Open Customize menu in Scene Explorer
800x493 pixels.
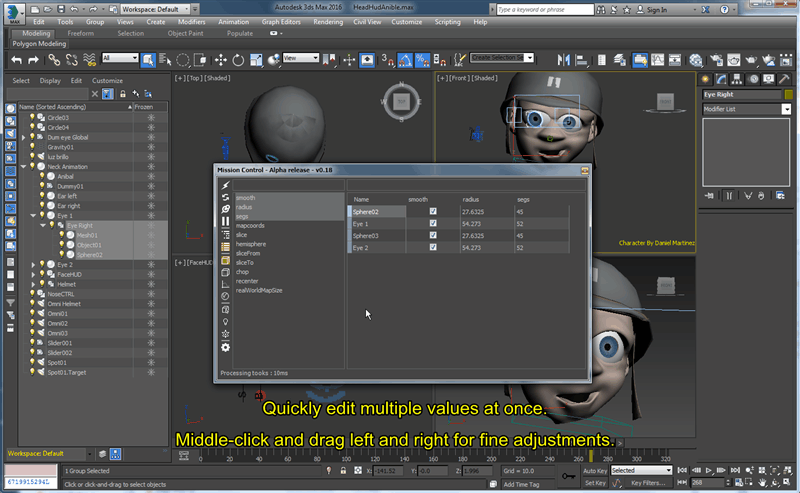pyautogui.click(x=107, y=81)
